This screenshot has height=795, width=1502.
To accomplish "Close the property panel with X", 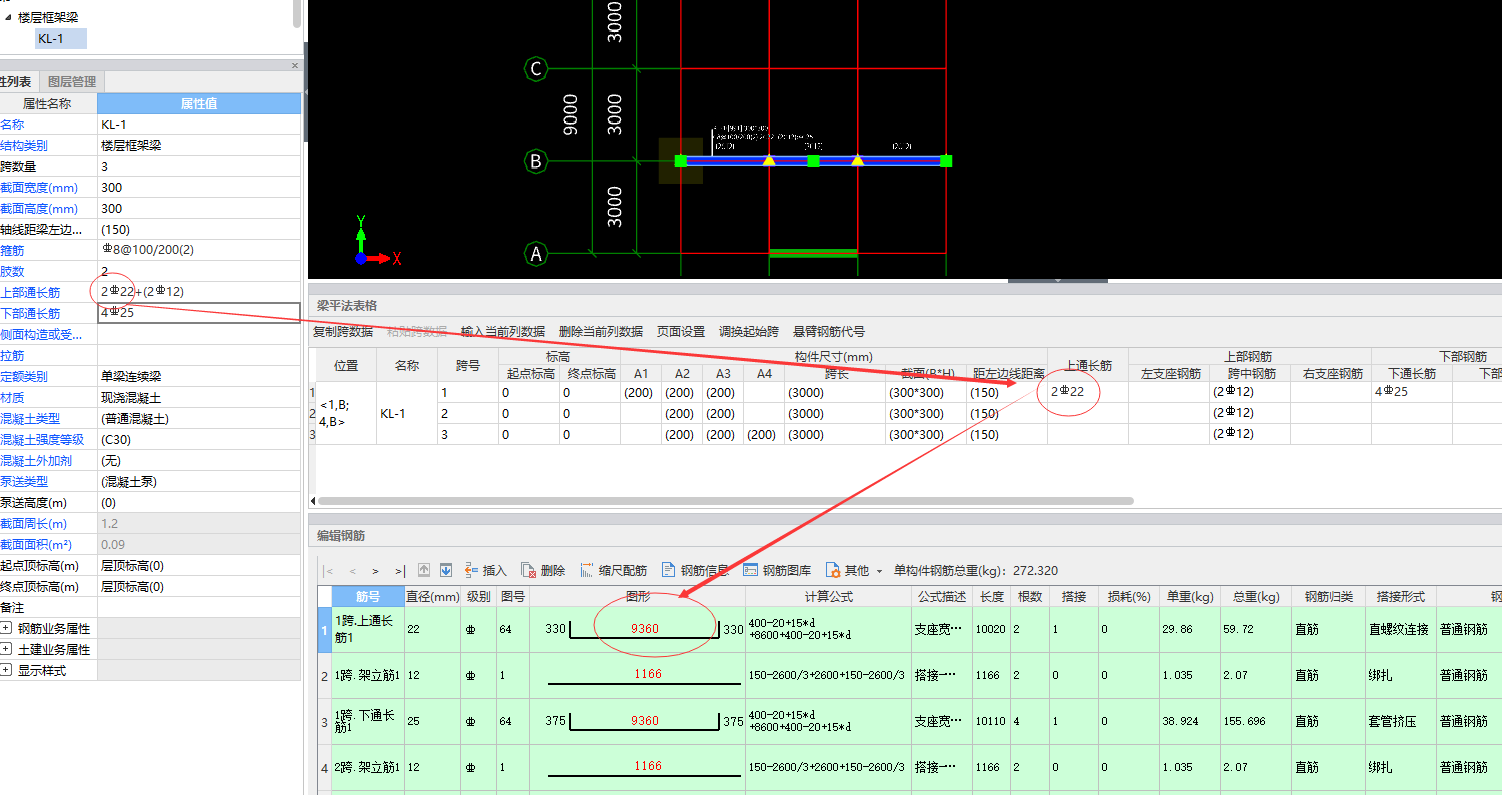I will click(295, 66).
